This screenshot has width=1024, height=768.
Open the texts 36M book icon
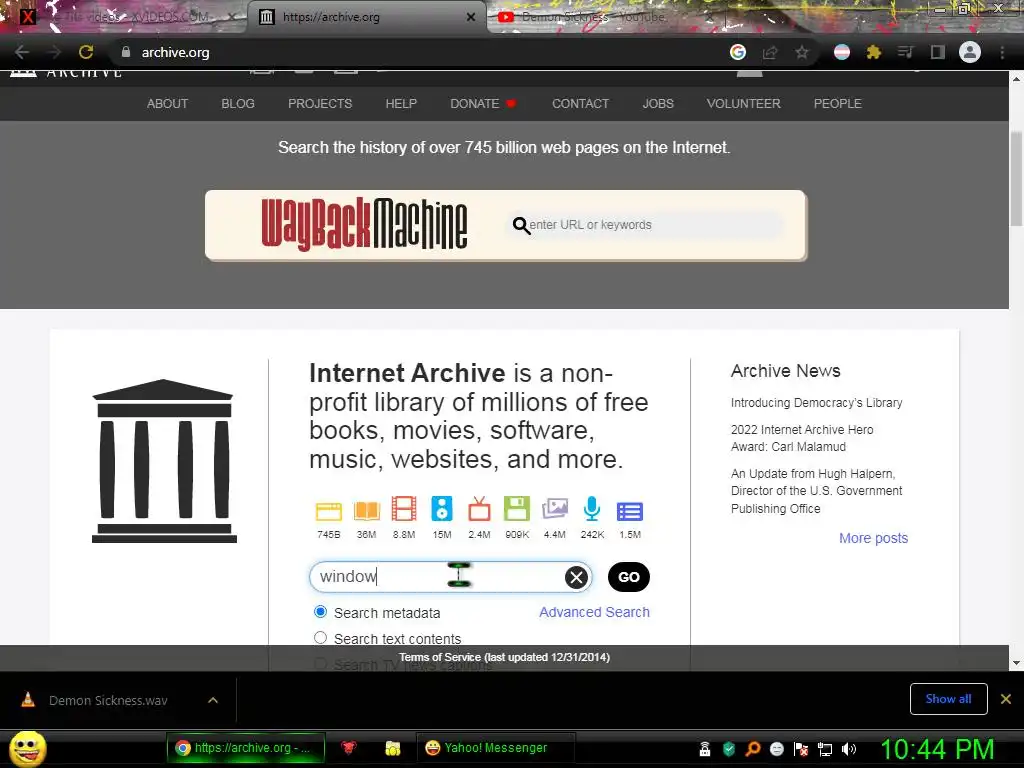366,511
